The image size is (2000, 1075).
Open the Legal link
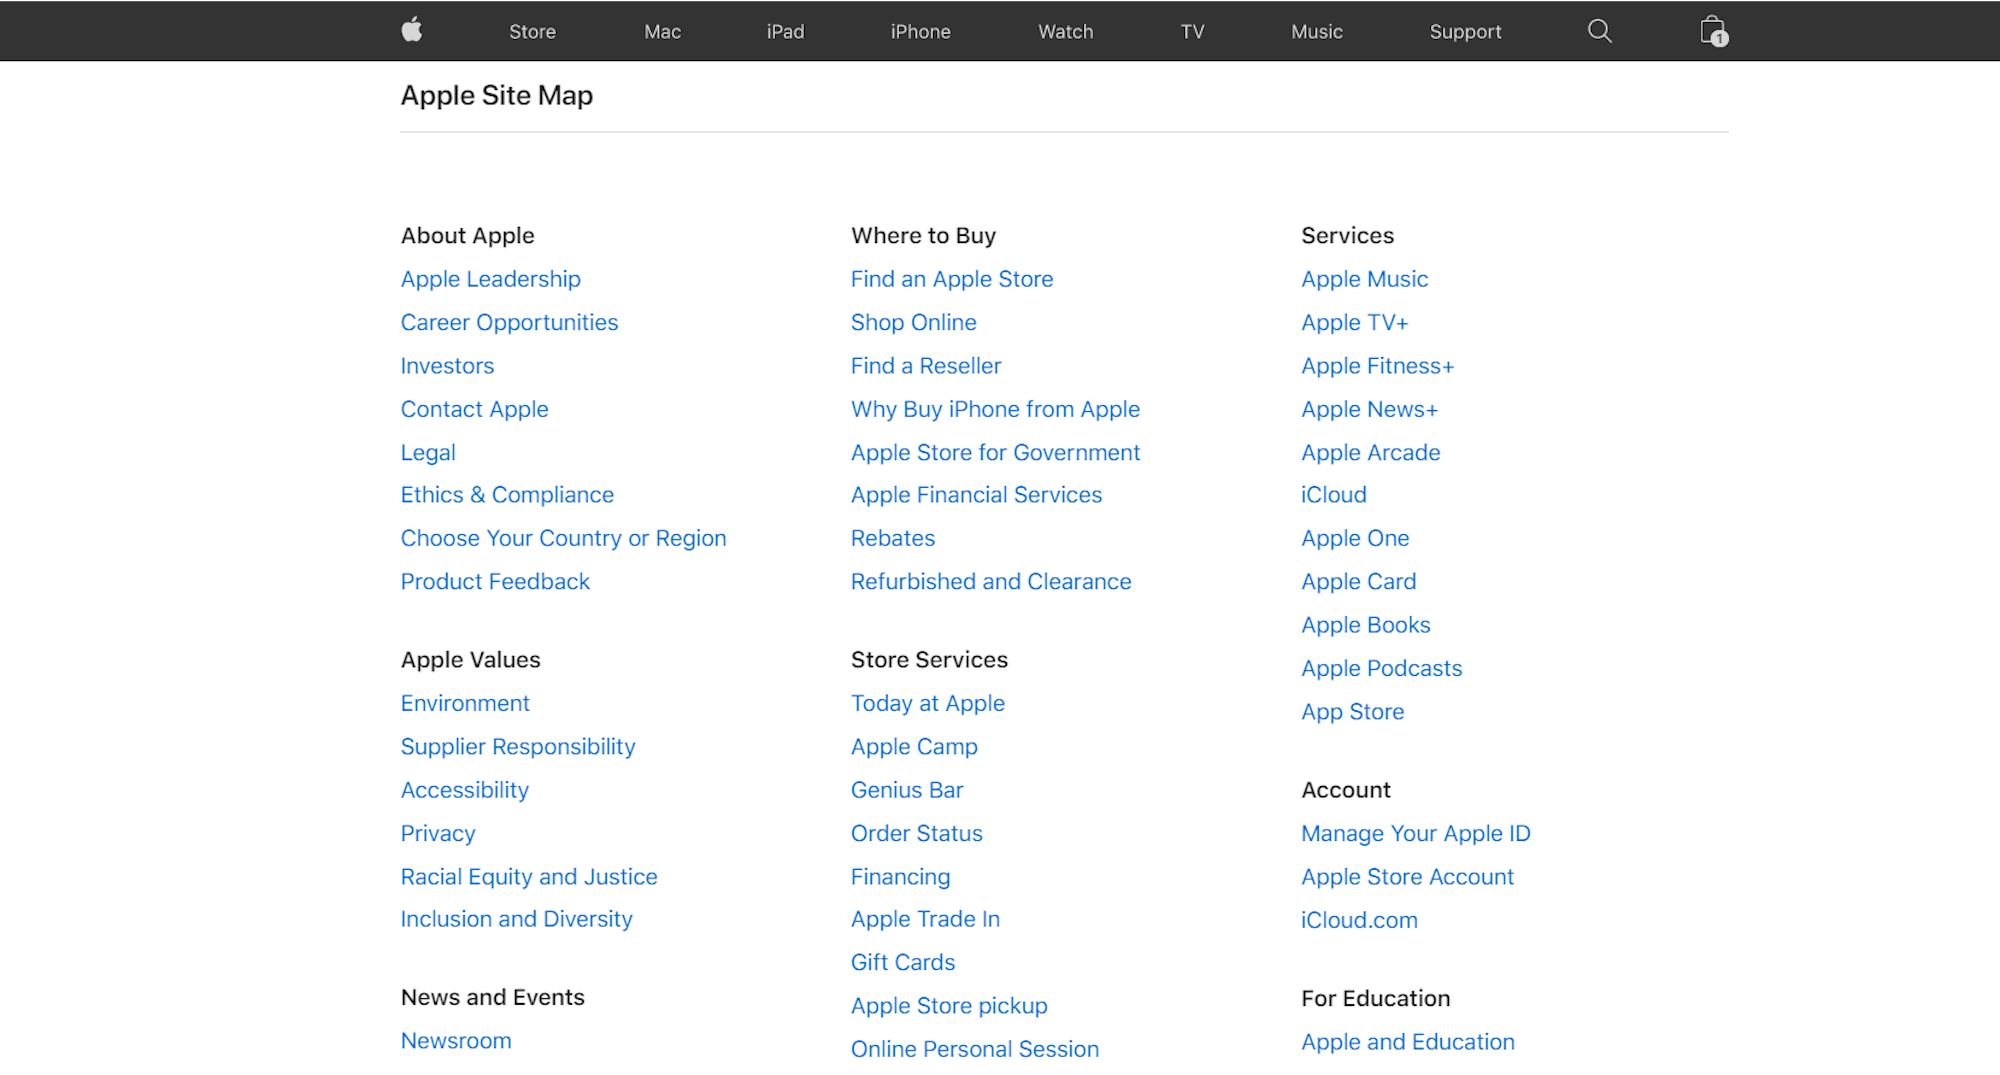point(428,452)
